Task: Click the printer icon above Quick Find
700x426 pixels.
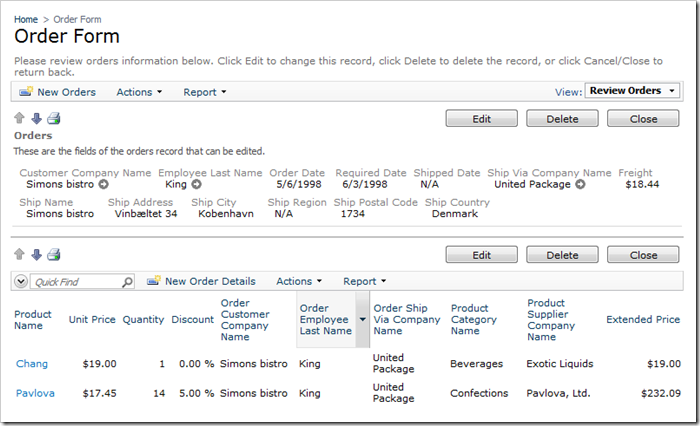Action: [x=54, y=255]
